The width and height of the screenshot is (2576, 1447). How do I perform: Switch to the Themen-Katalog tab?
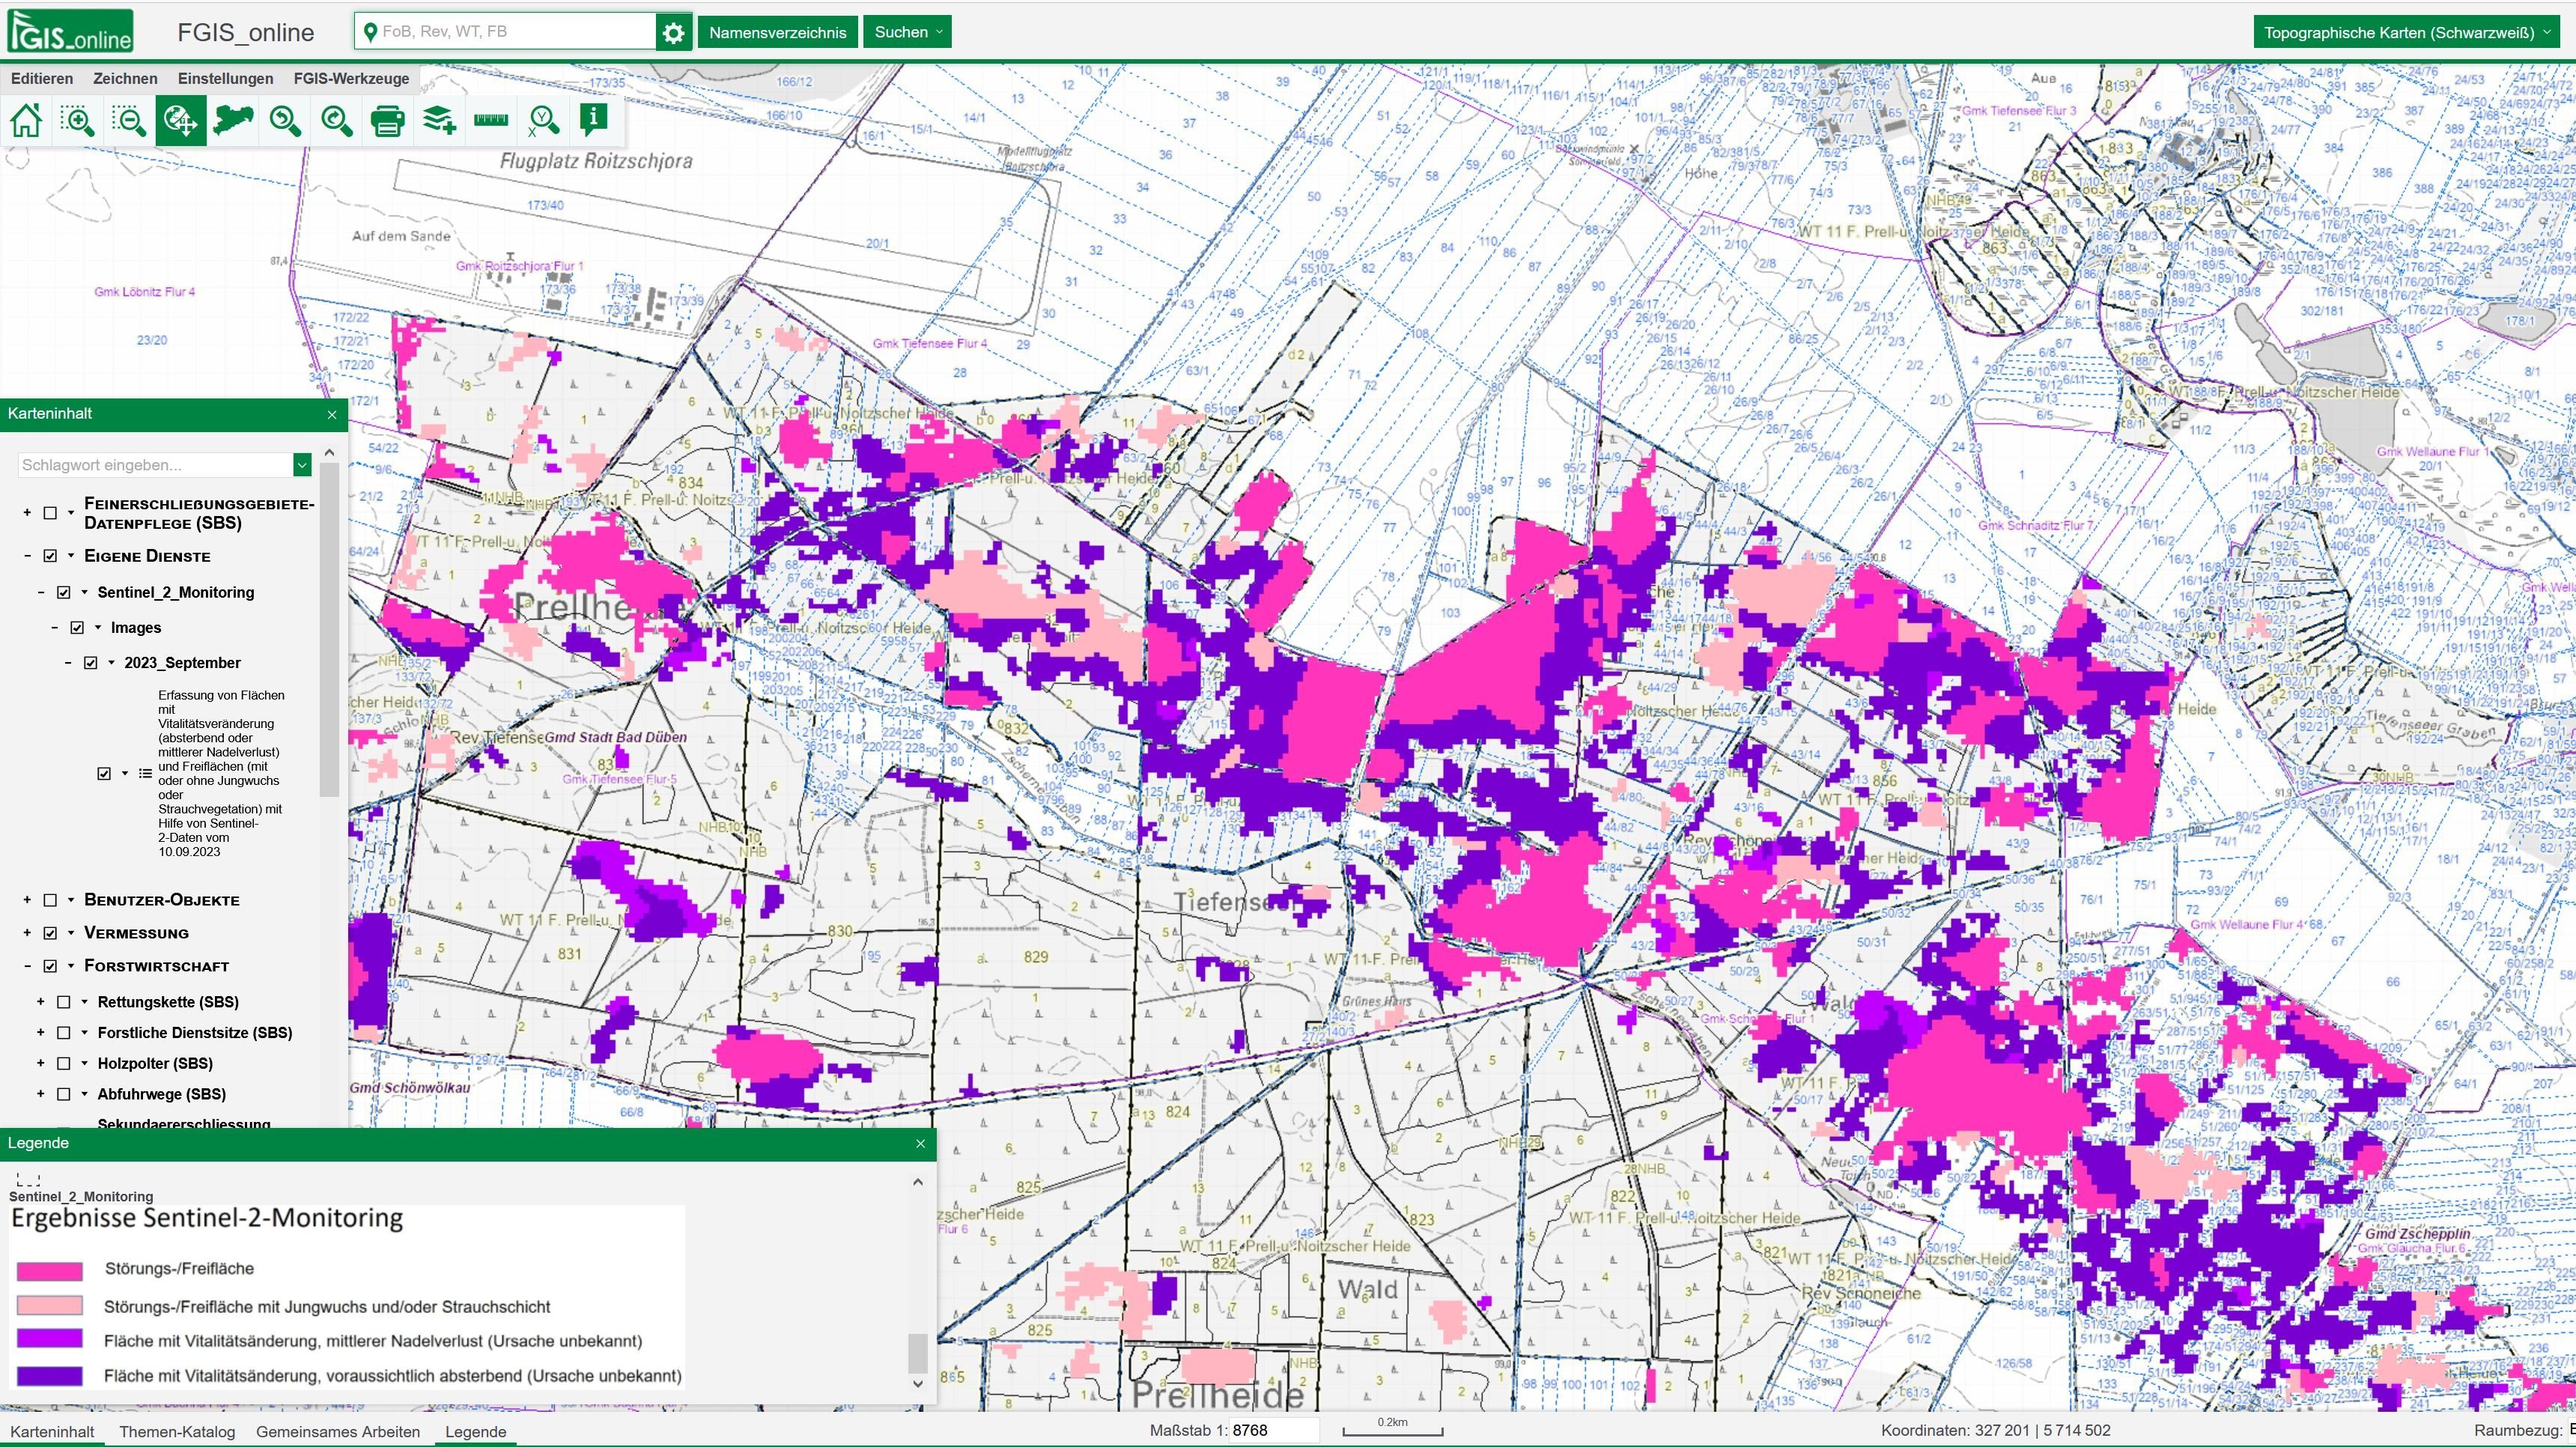pyautogui.click(x=177, y=1431)
